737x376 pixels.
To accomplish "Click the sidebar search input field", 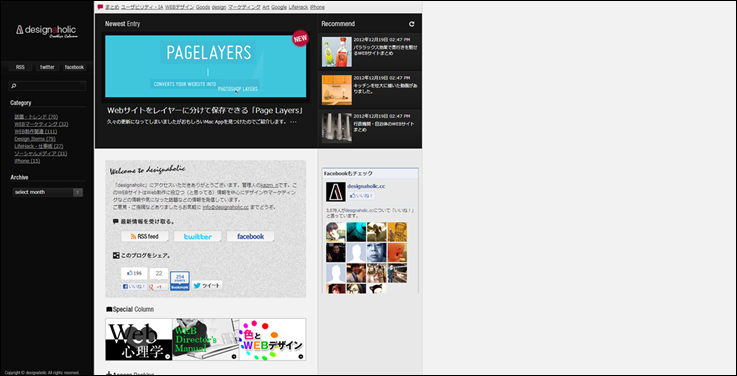I will (47, 86).
